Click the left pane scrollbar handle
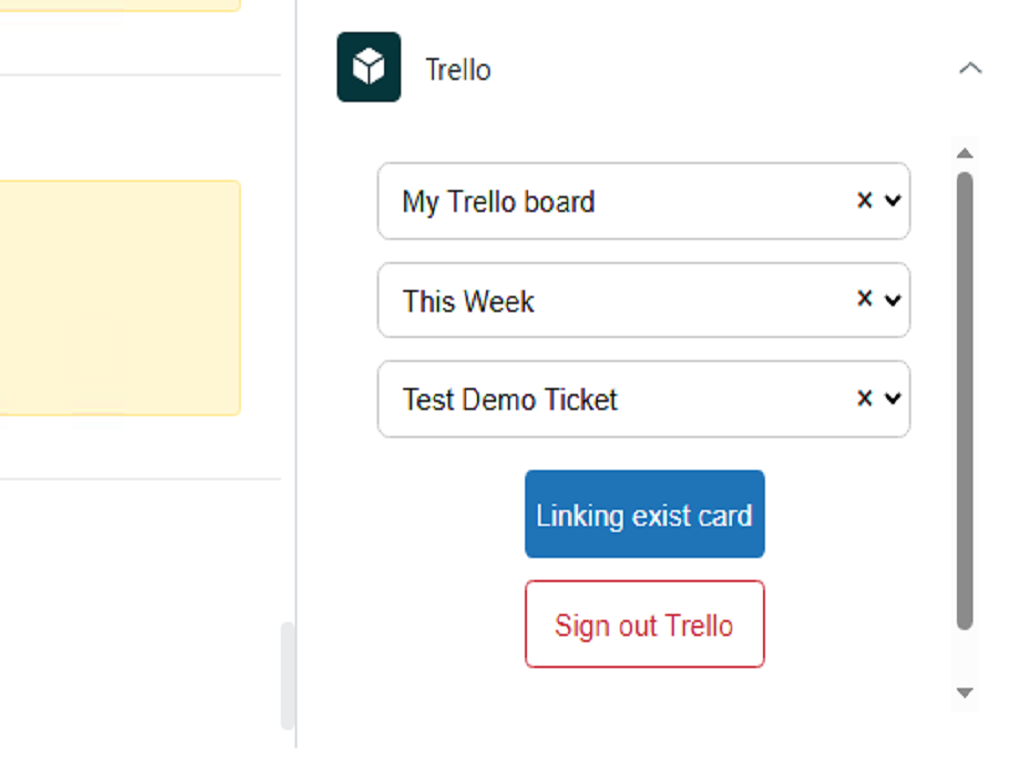Viewport: 1024px width, 768px height. click(x=287, y=675)
